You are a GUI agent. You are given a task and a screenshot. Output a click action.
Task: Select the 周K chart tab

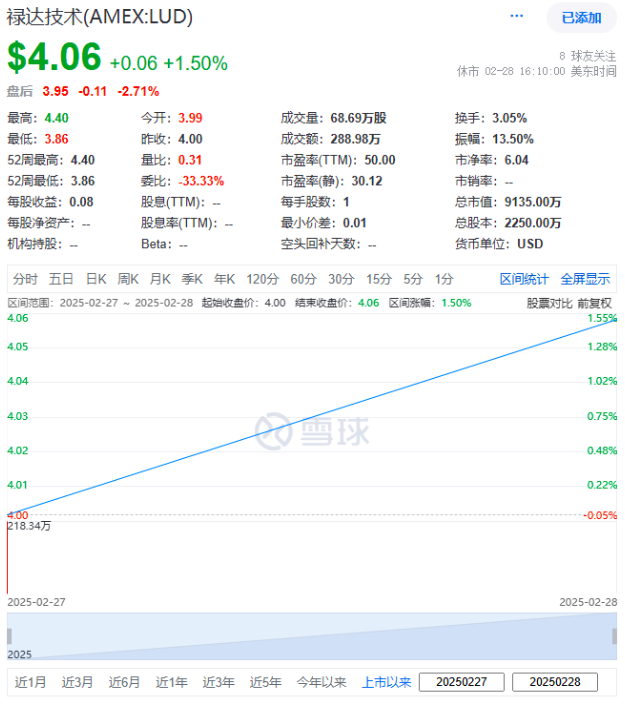click(x=128, y=279)
